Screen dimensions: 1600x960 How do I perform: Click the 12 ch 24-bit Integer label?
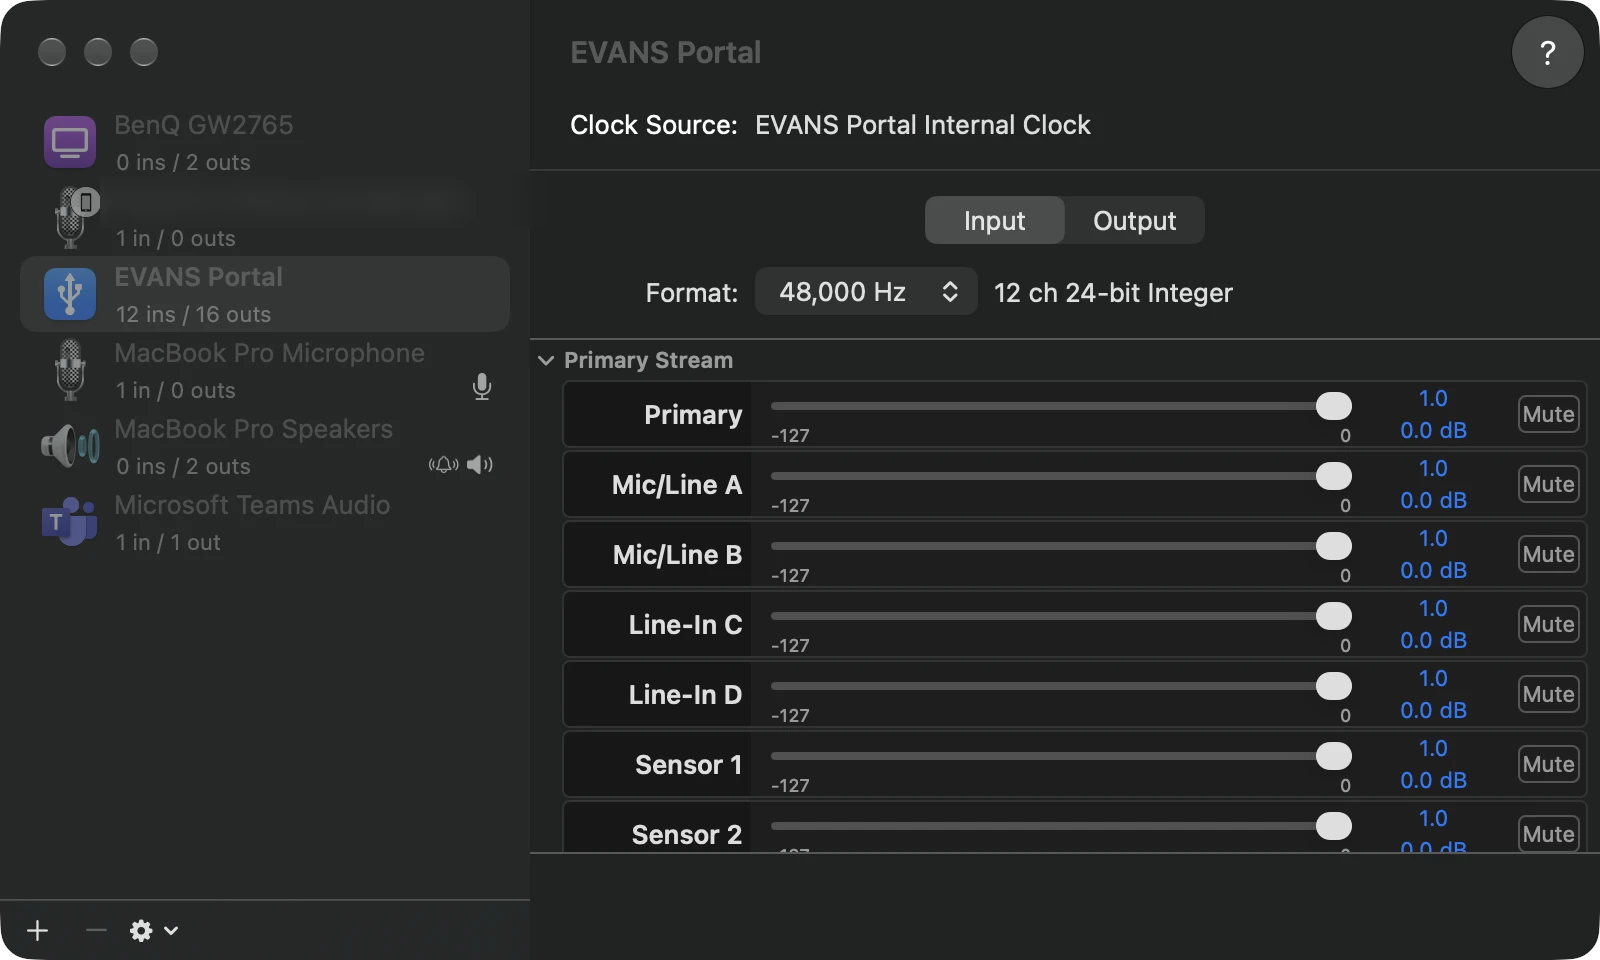coord(1113,293)
